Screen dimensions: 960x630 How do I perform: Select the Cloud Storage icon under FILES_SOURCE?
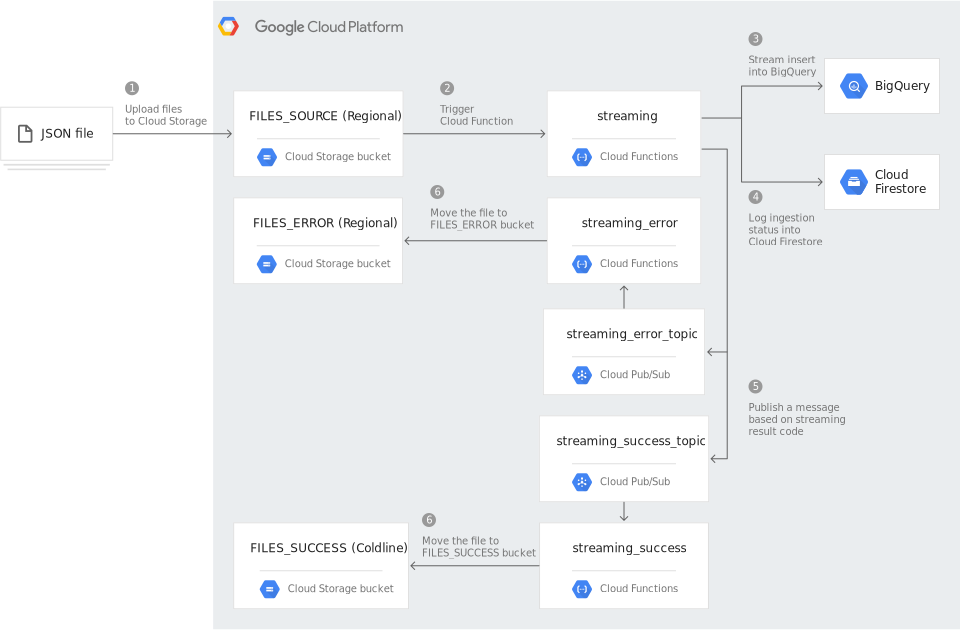266,156
